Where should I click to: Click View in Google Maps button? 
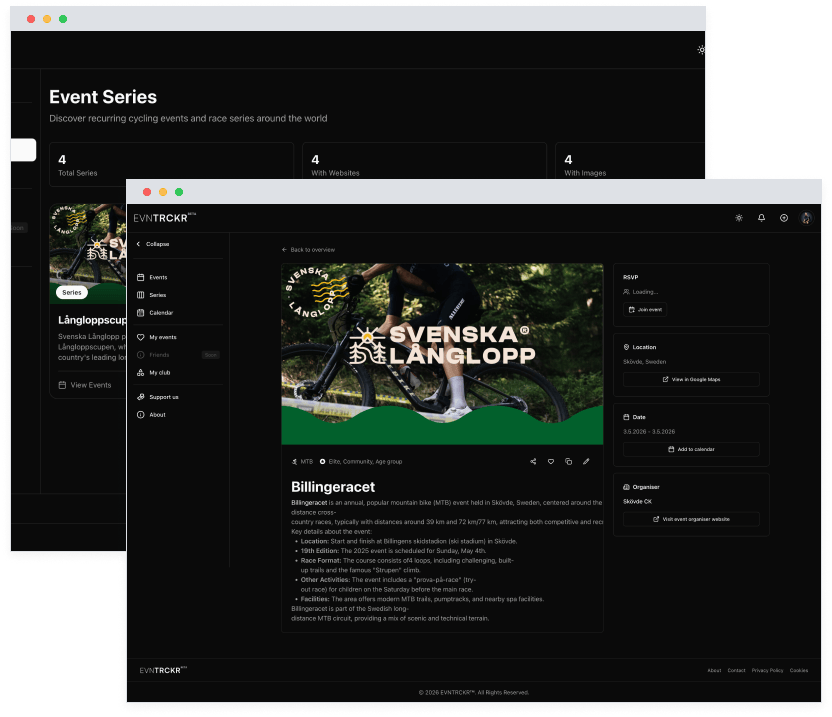(691, 380)
